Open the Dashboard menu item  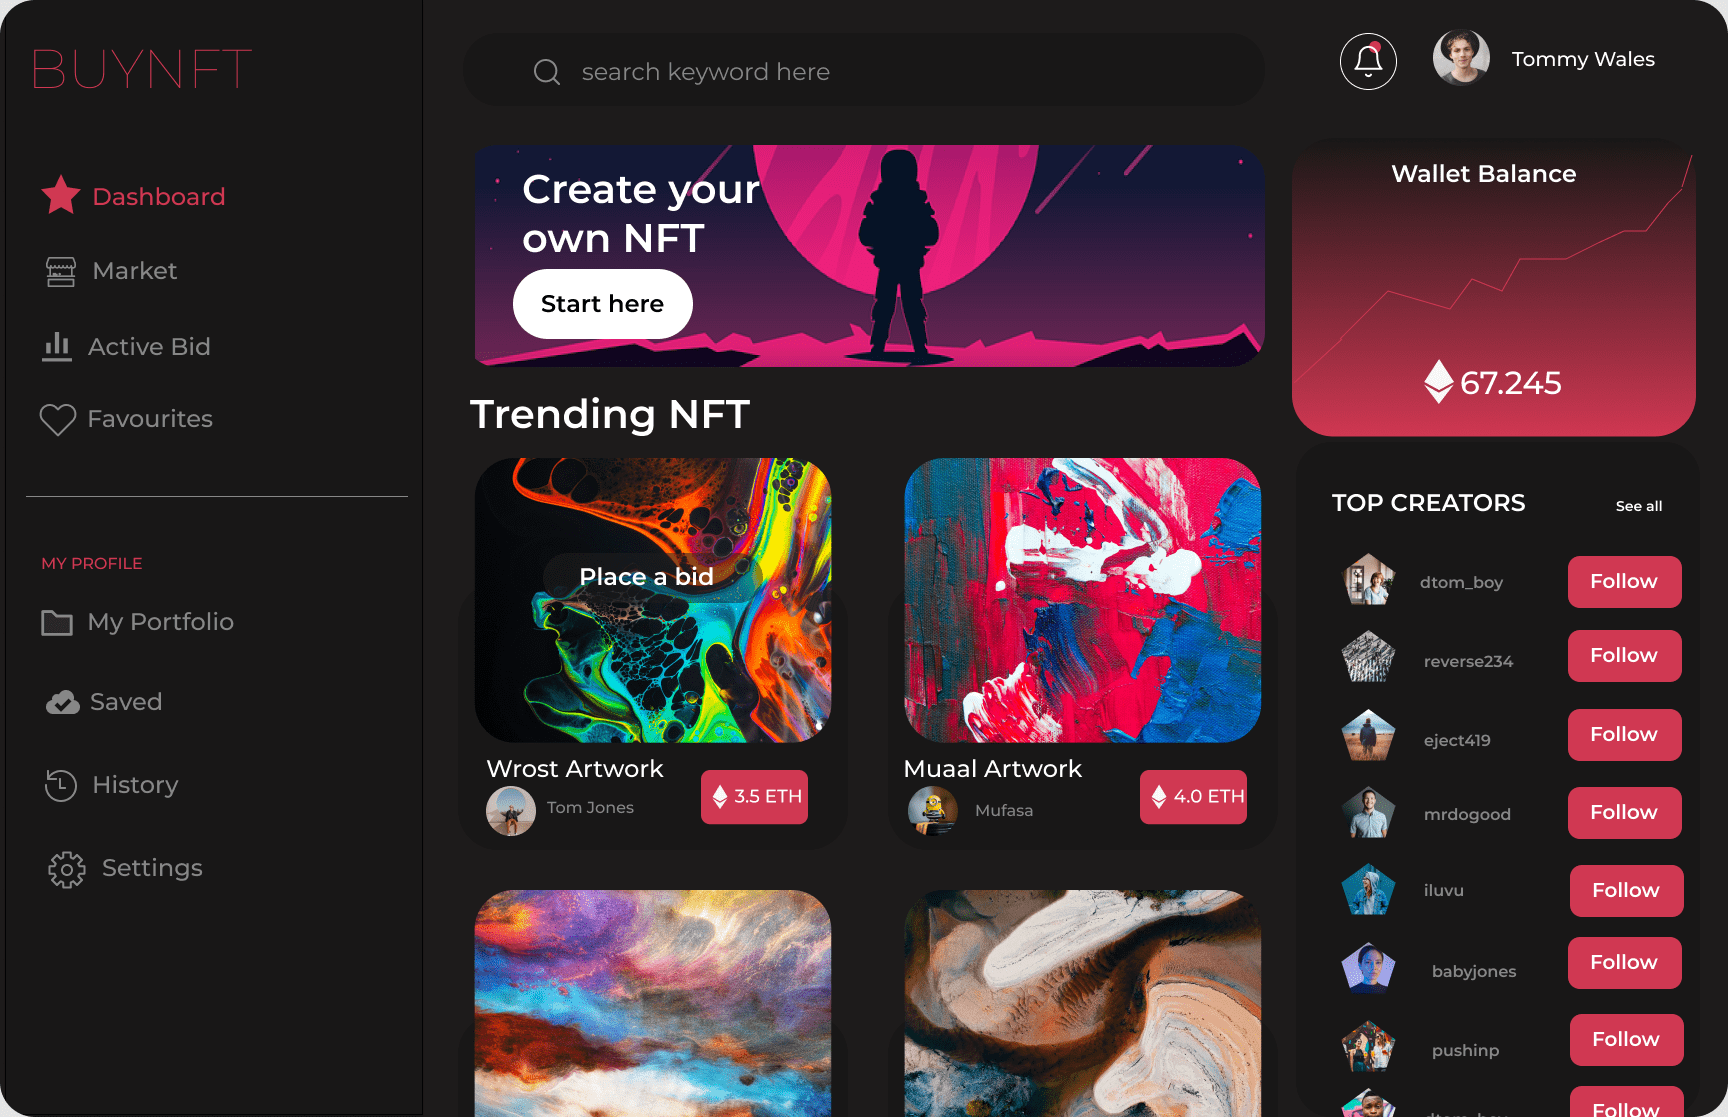(134, 196)
